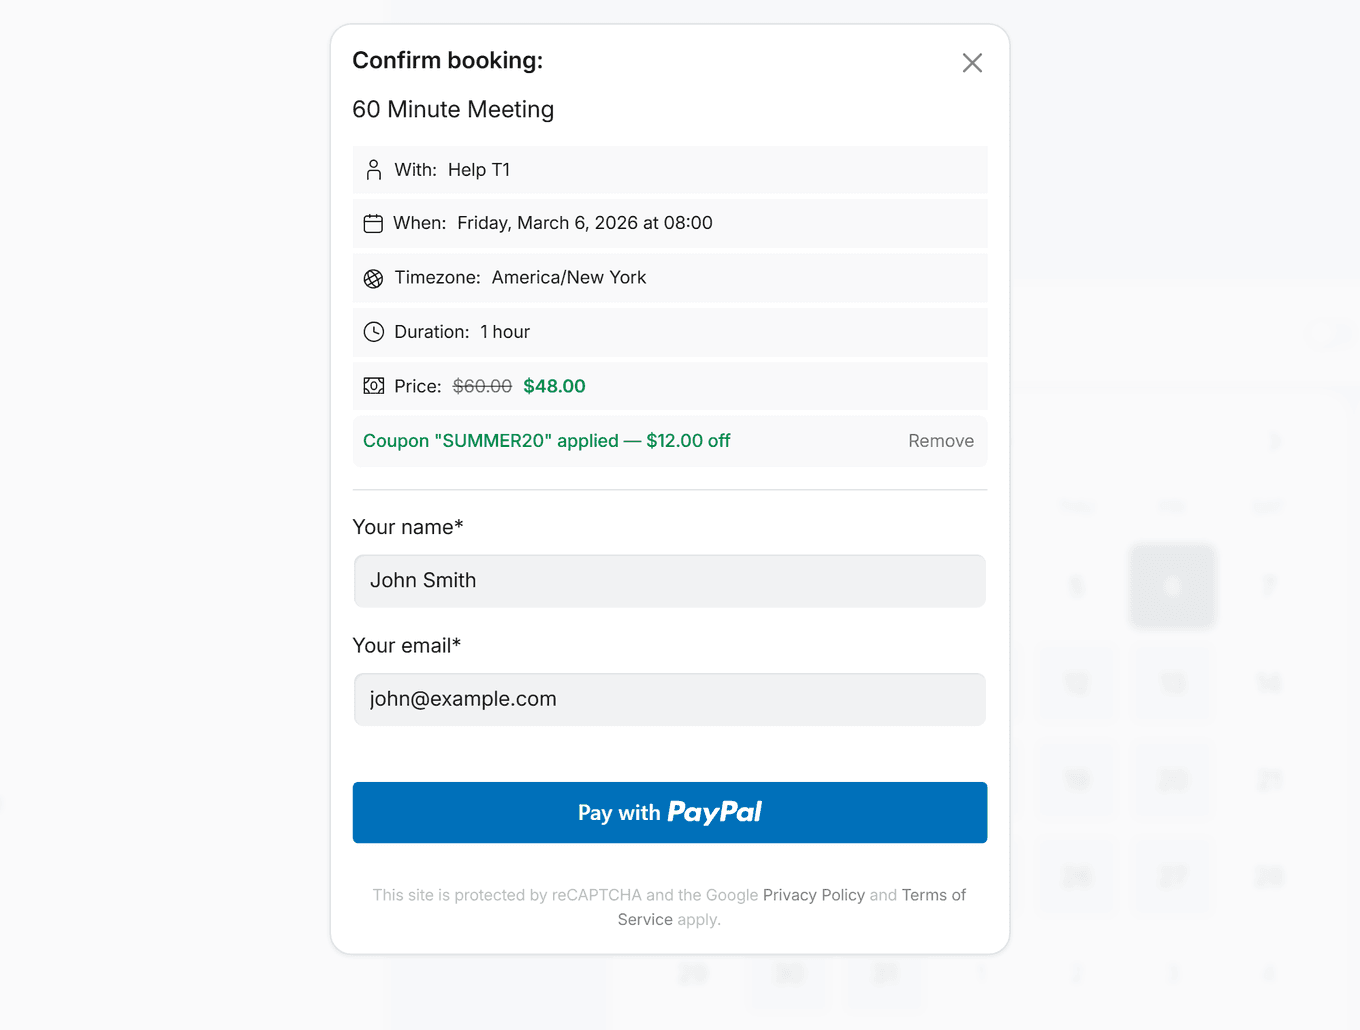
Task: Click the clock icon next to "Duration: 1 hour"
Action: (373, 331)
